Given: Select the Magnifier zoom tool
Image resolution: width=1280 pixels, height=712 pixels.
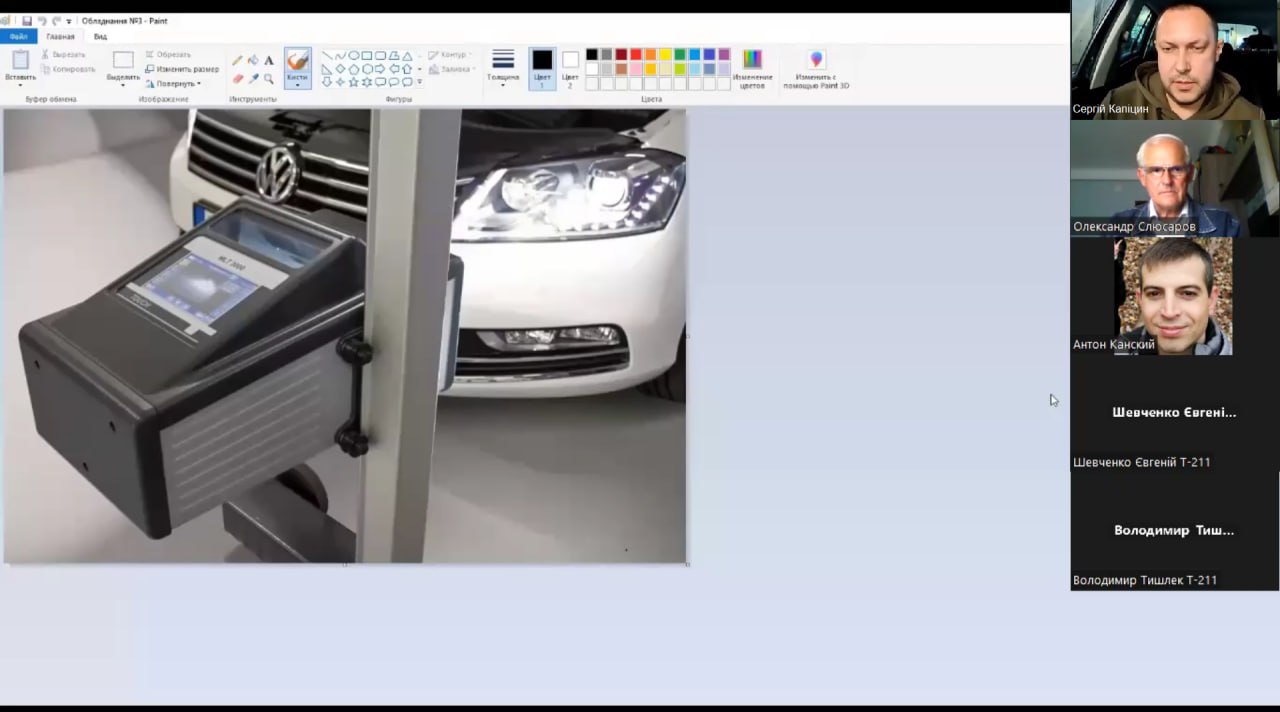Looking at the screenshot, I should click(269, 78).
